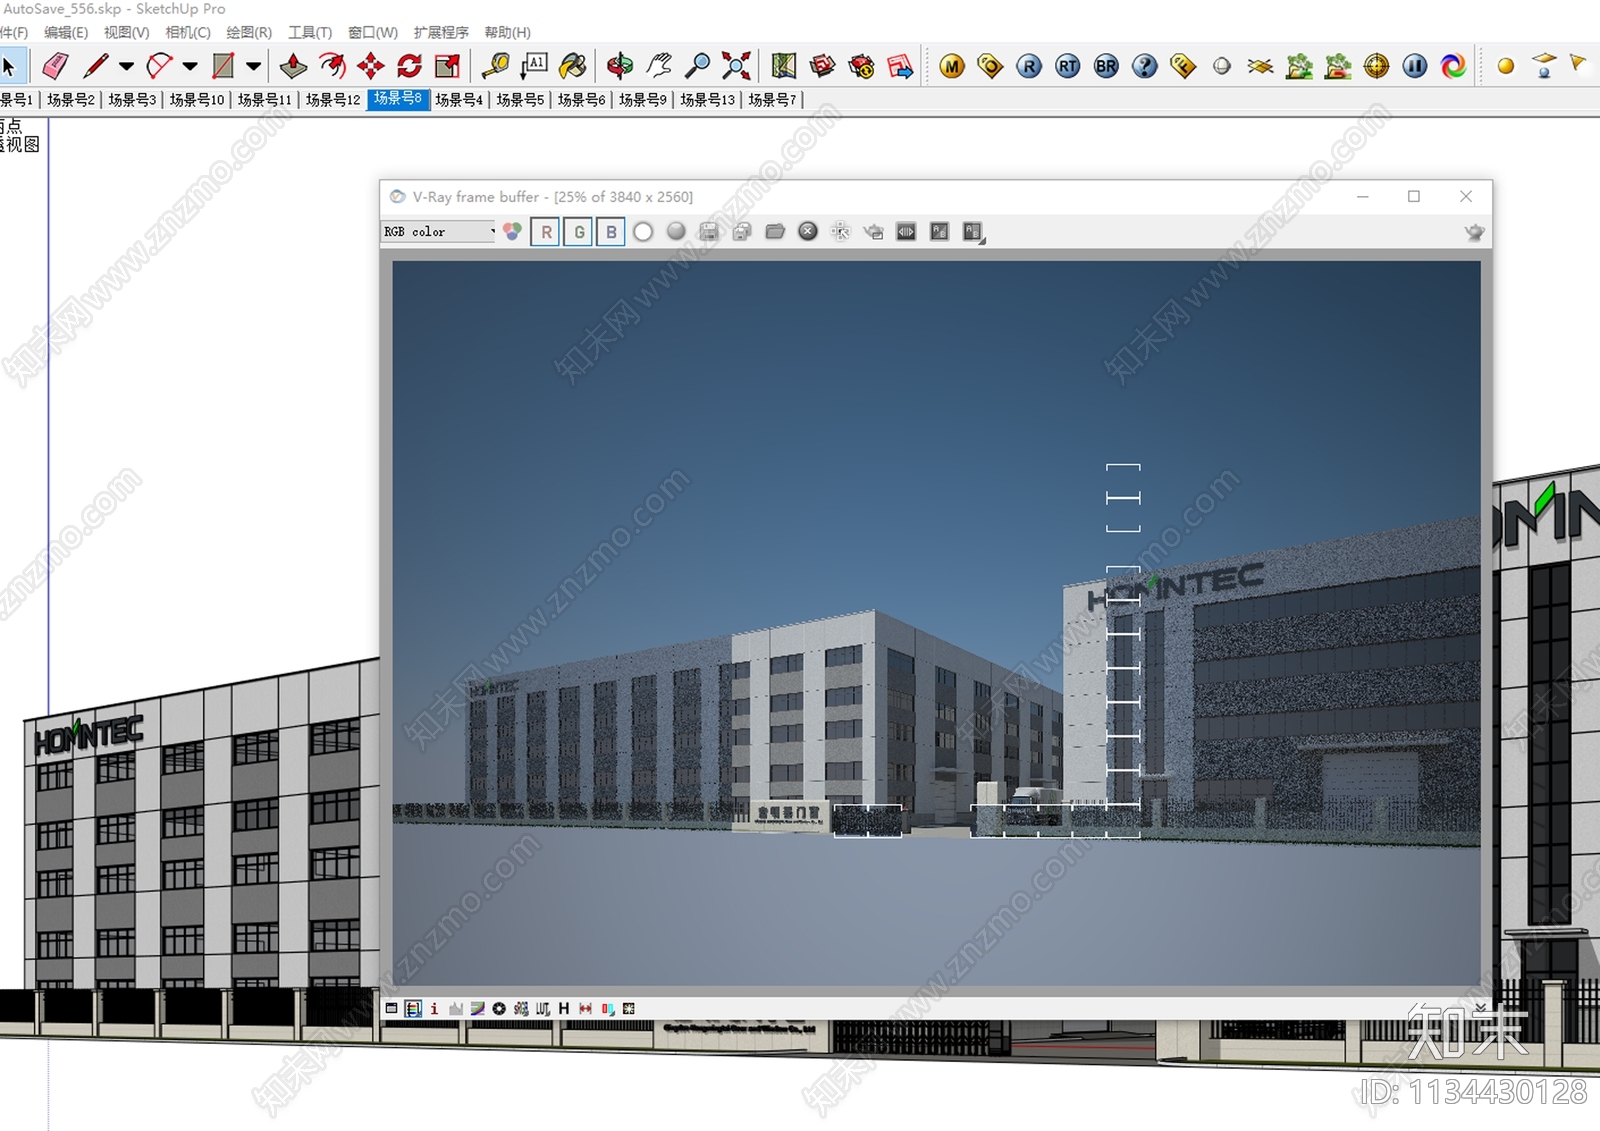The width and height of the screenshot is (1600, 1131).
Task: Select the Rotate tool
Action: pyautogui.click(x=410, y=66)
